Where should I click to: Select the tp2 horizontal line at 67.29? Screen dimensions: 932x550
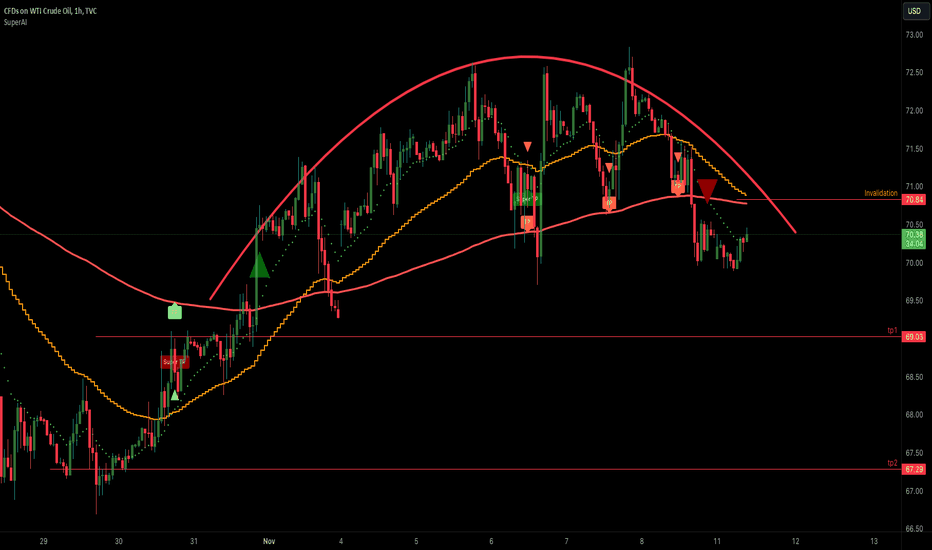coord(476,470)
